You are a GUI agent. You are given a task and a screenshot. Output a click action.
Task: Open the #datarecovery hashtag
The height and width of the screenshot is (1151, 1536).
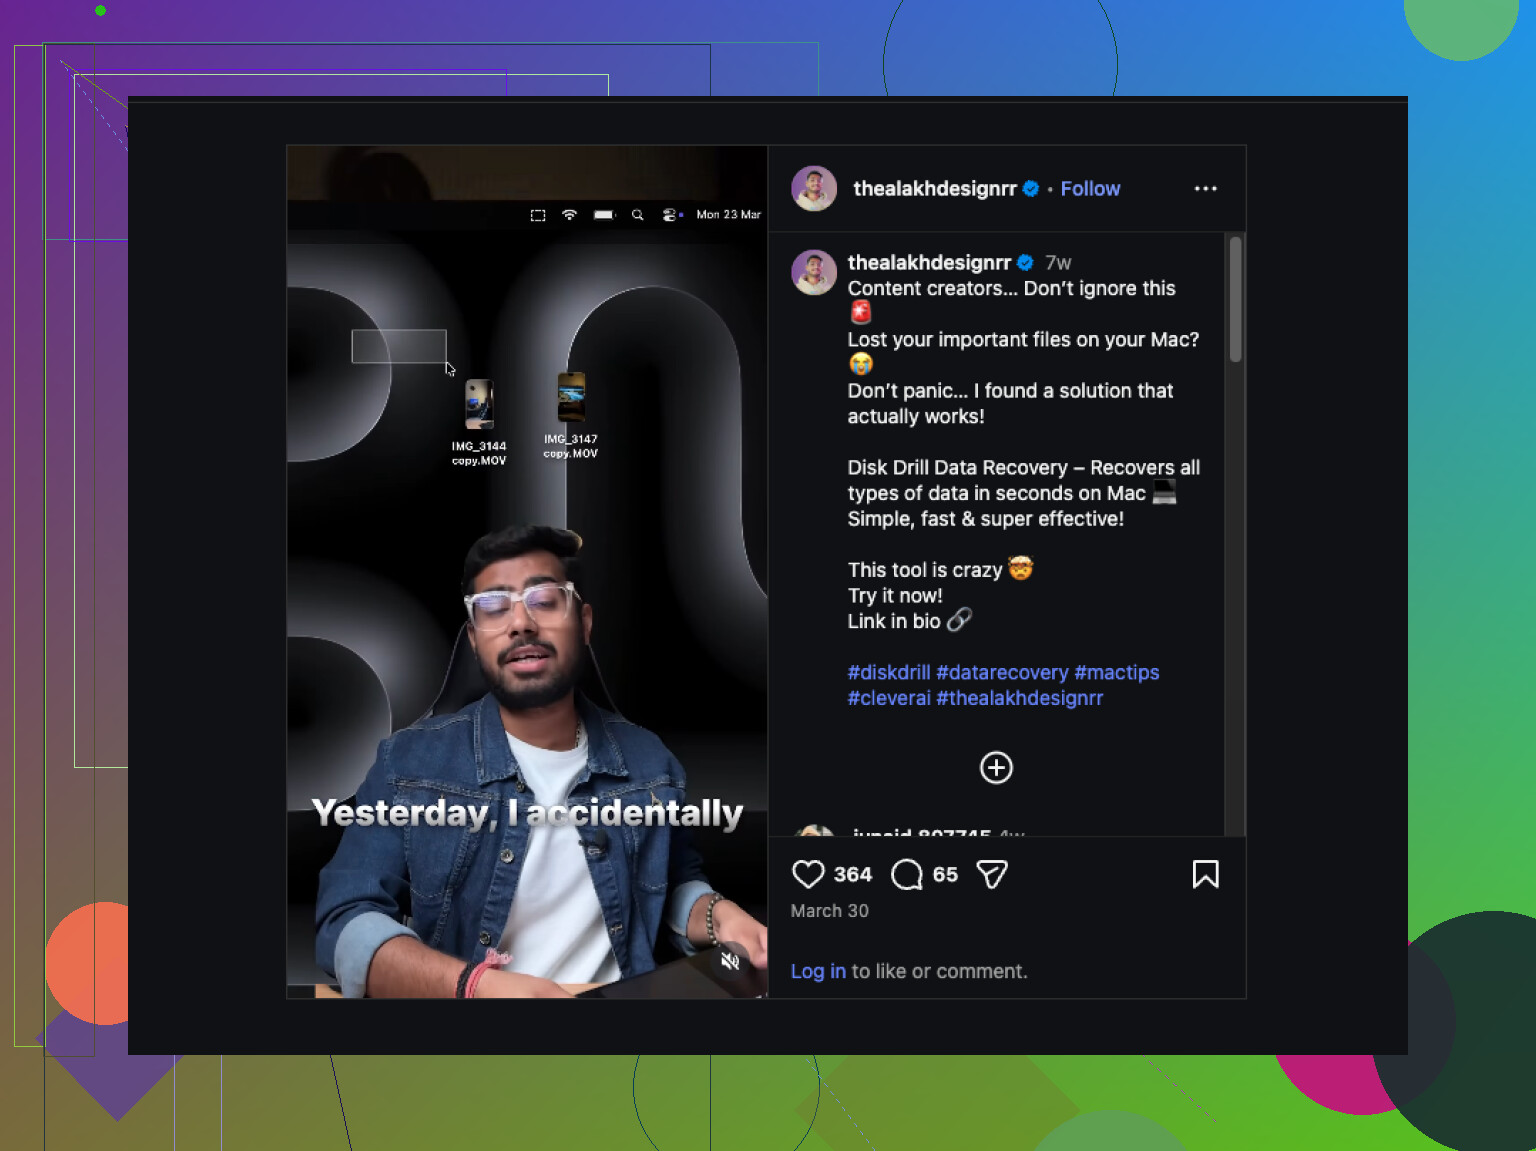pos(1002,673)
